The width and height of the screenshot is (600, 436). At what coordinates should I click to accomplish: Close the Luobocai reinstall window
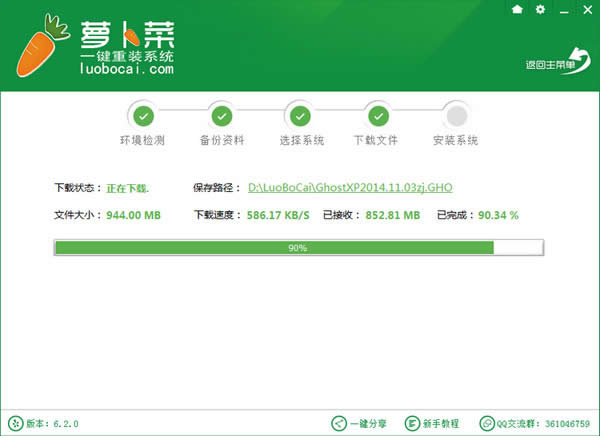point(586,10)
